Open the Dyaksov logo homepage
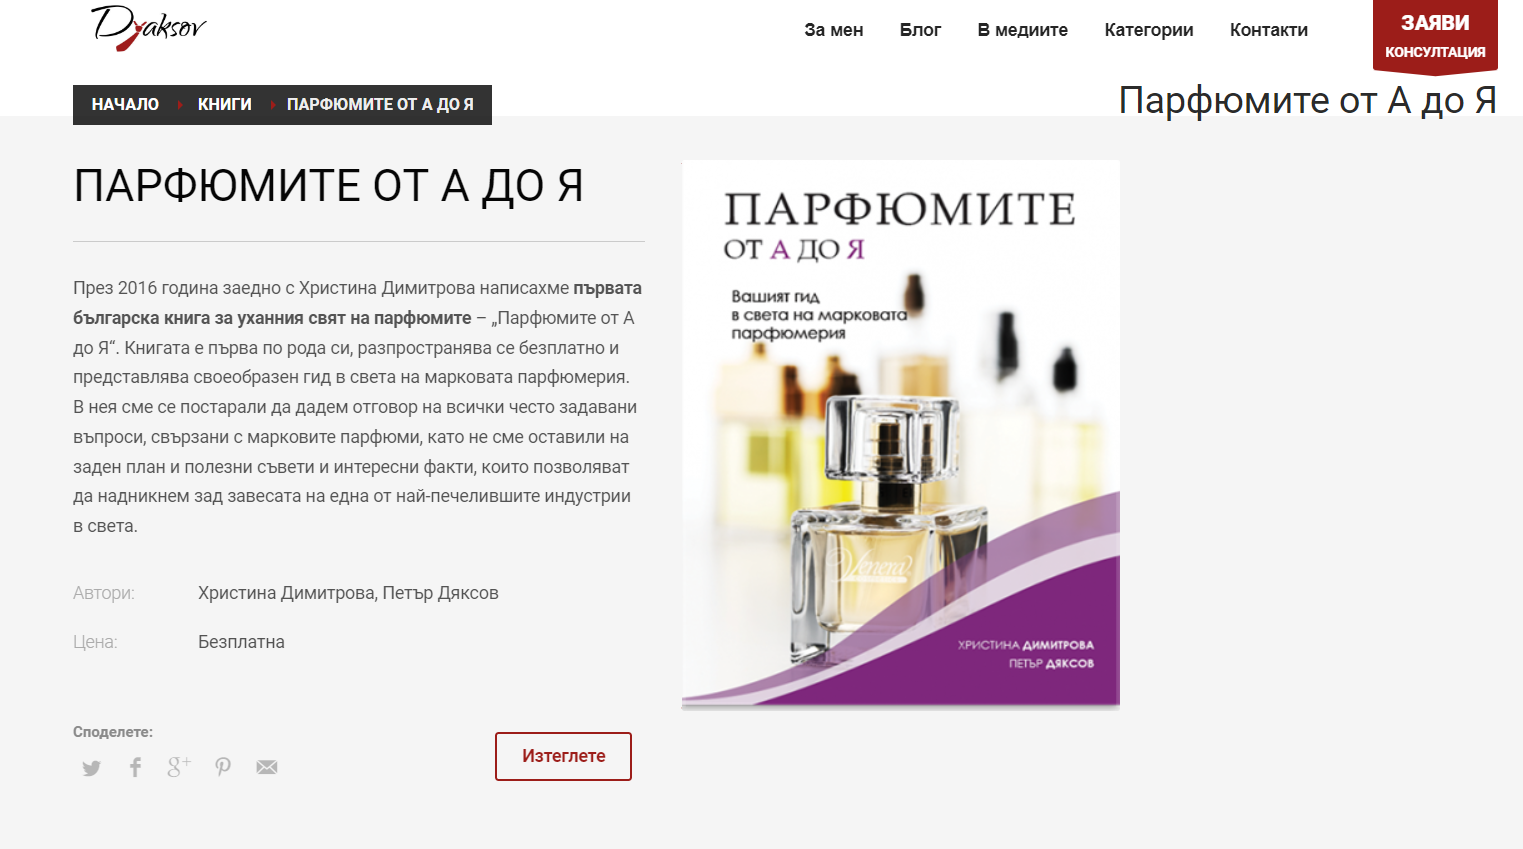Viewport: 1523px width, 849px height. [x=148, y=27]
